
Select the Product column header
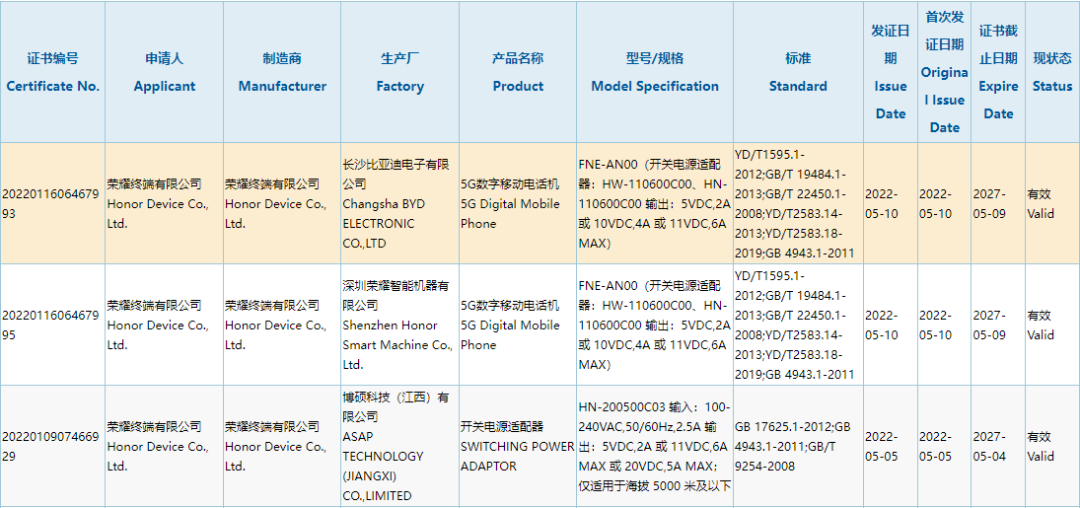518,72
